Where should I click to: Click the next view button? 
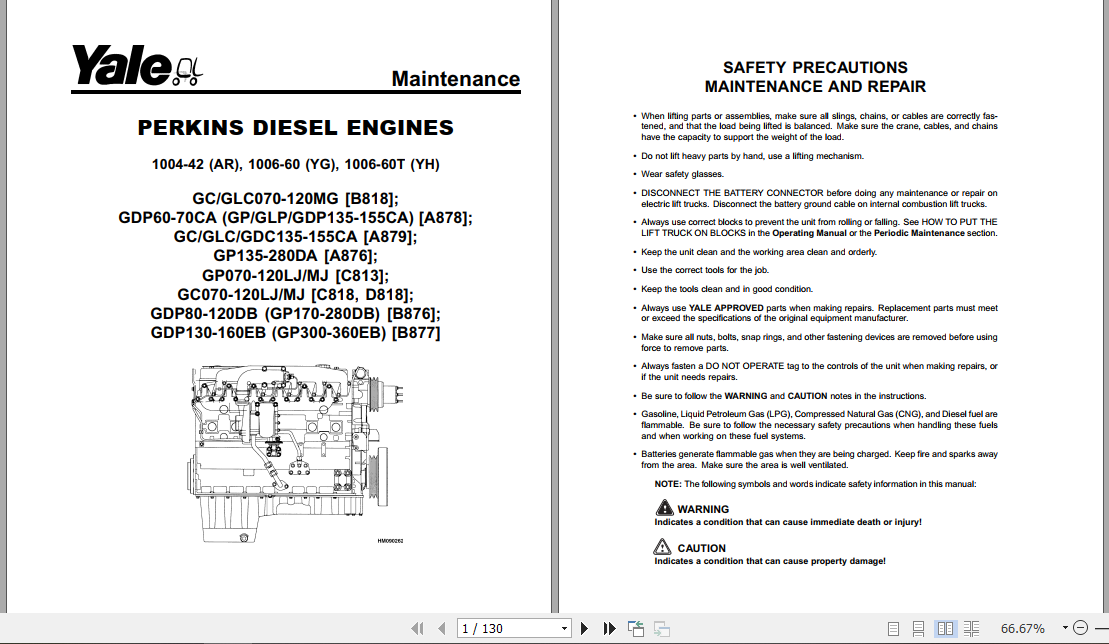662,628
